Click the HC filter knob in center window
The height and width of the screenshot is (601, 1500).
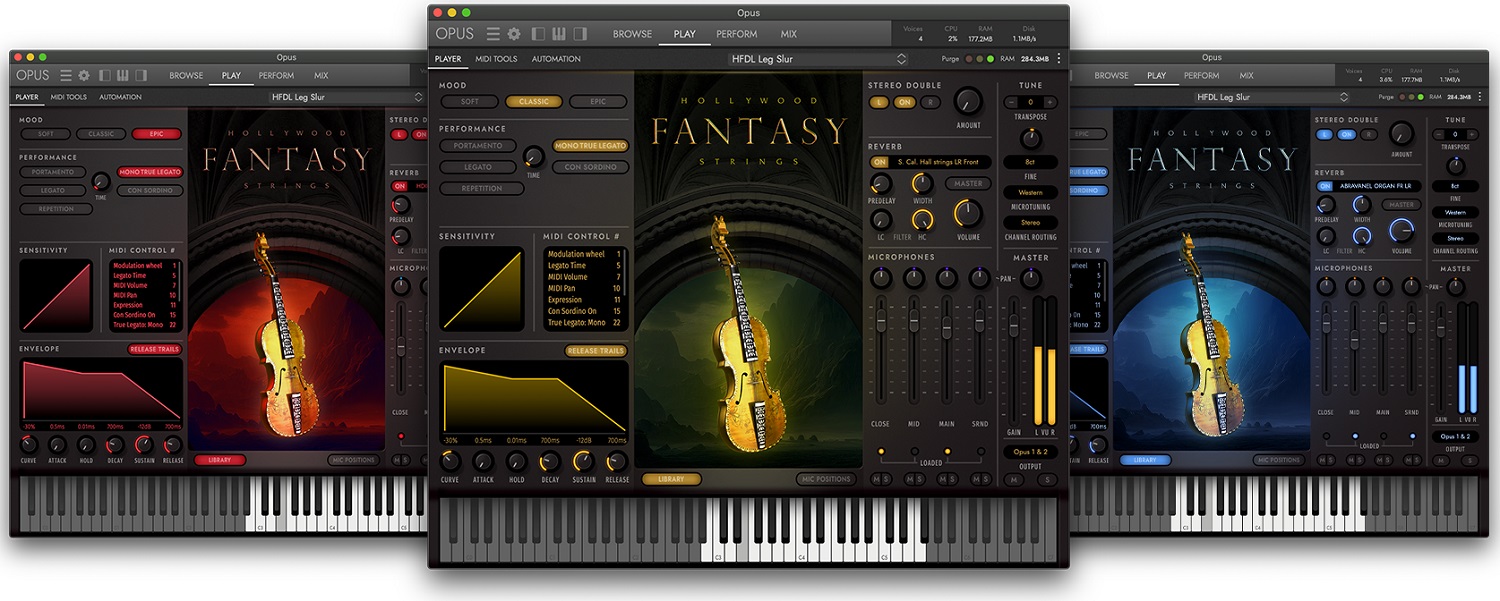(x=922, y=220)
